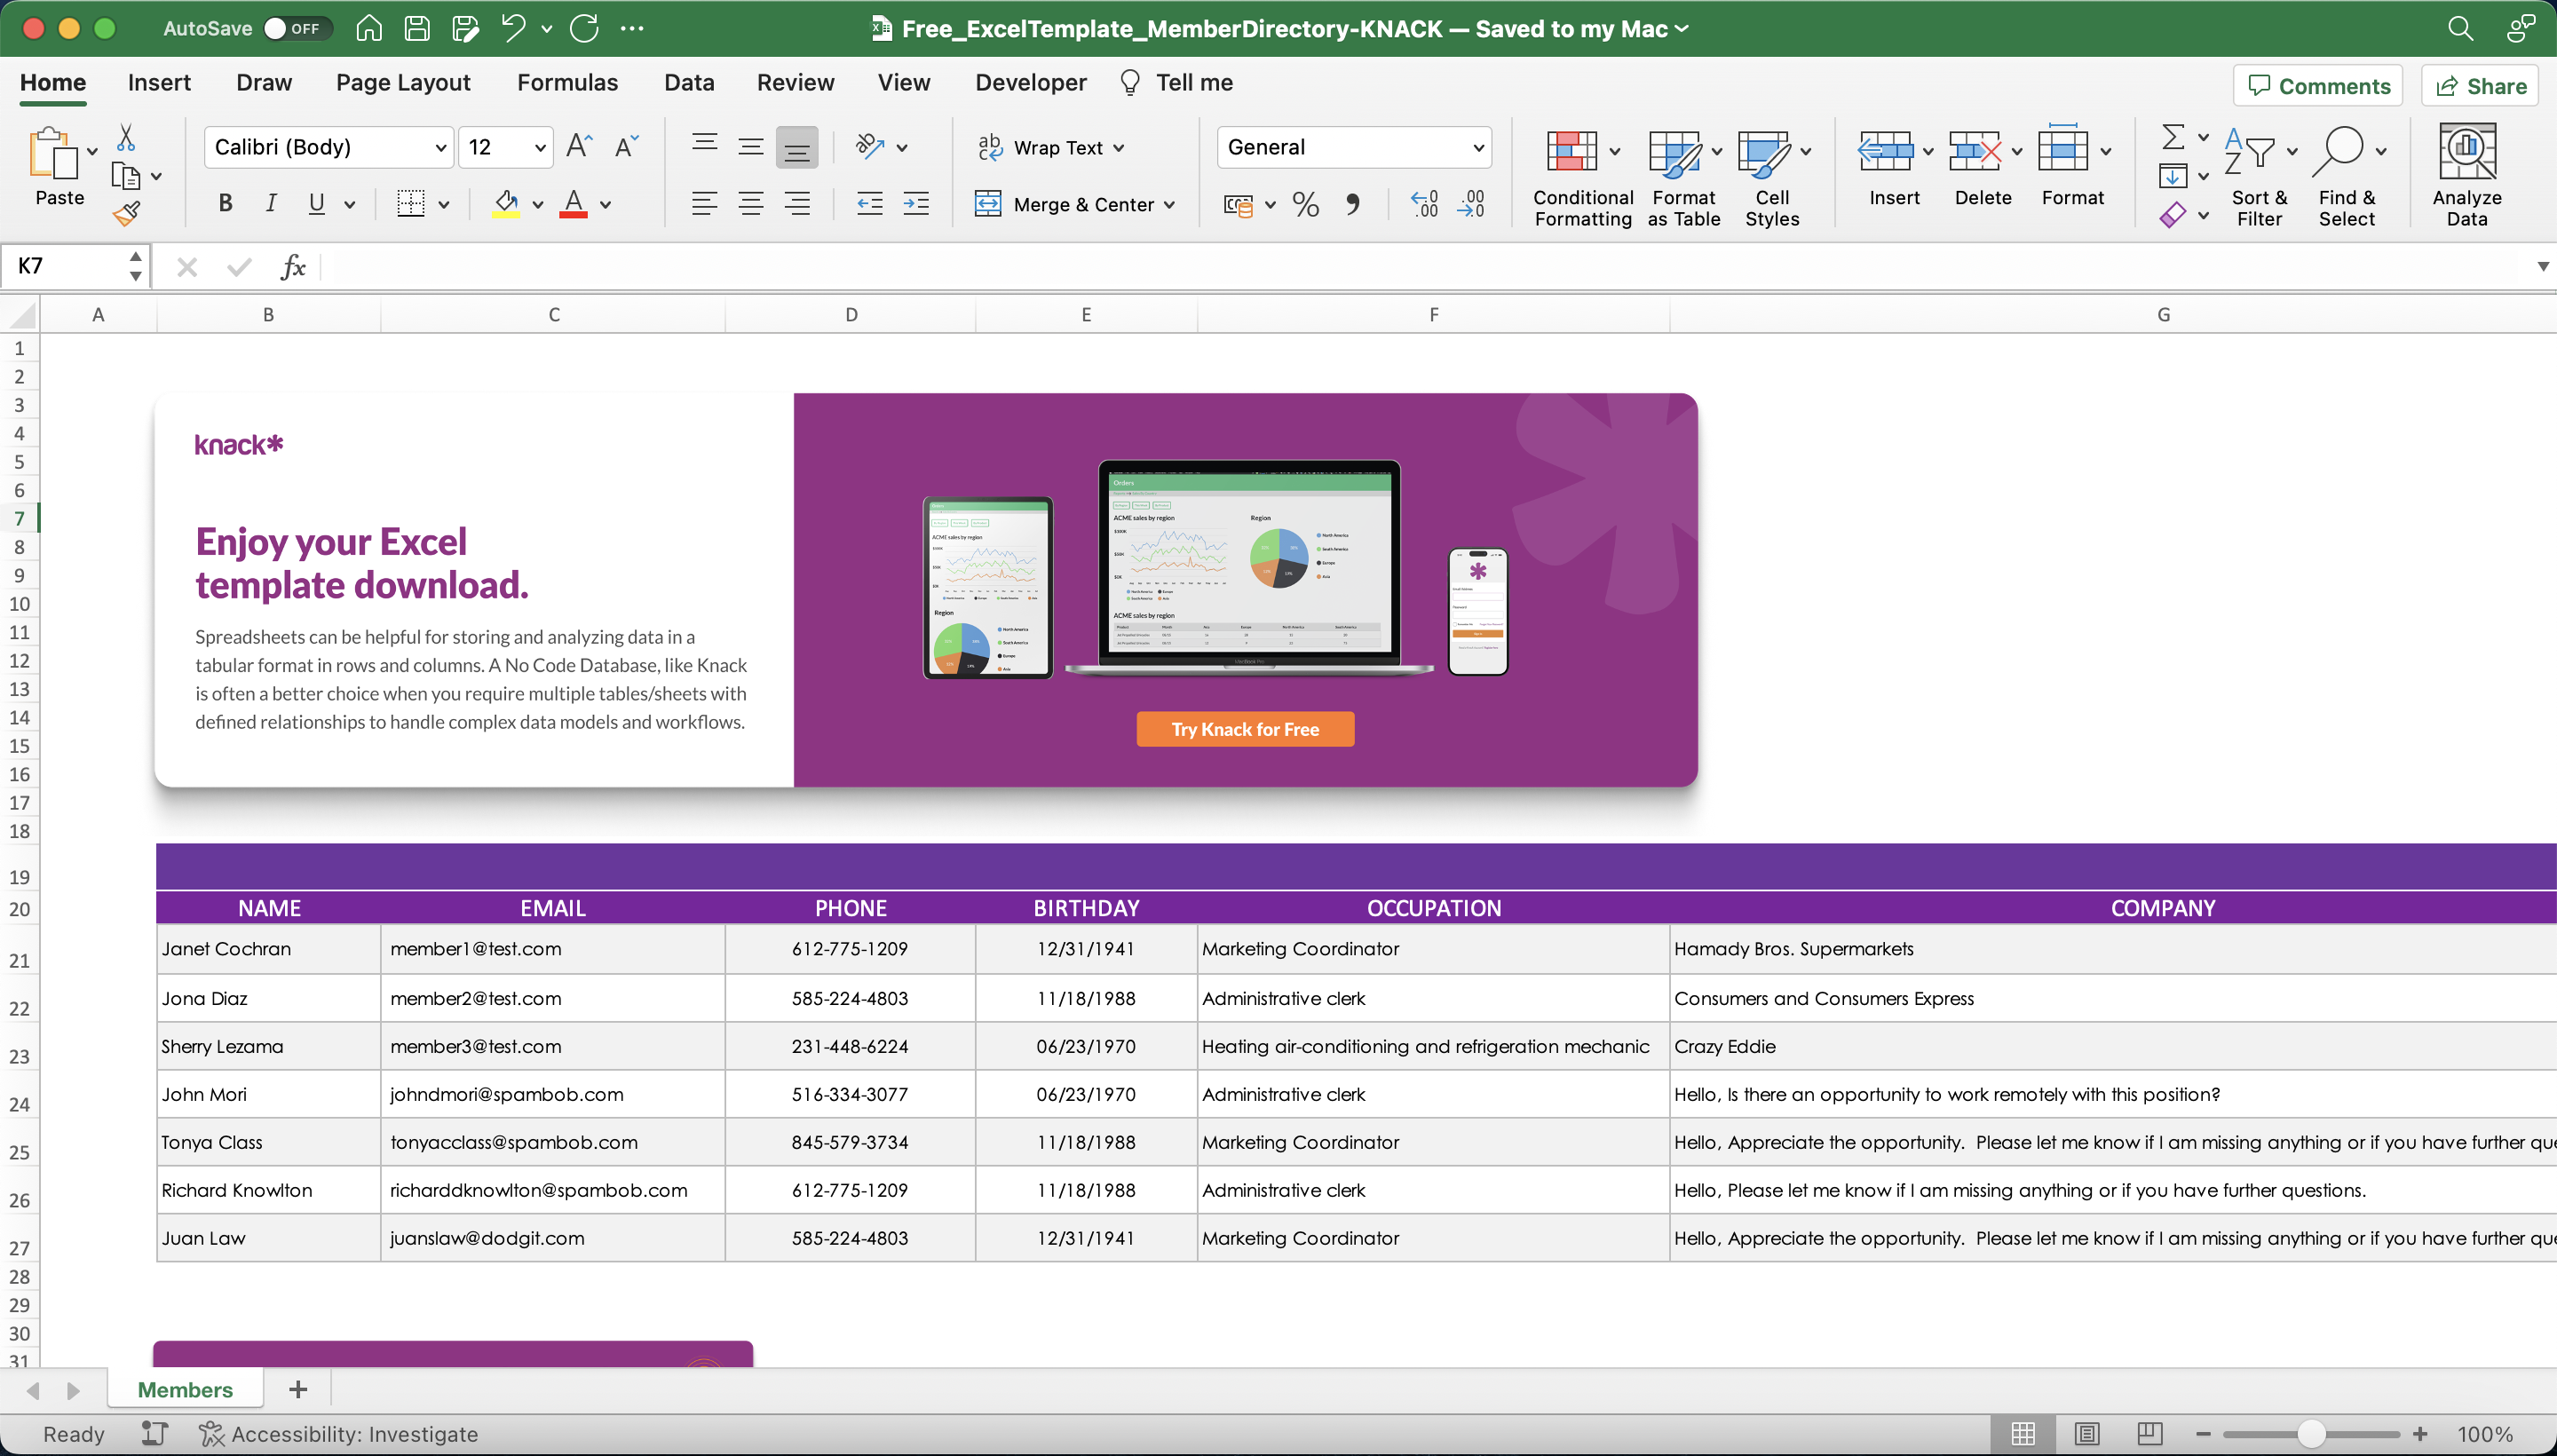Switch to the Page Layout tab
The width and height of the screenshot is (2557, 1456).
403,83
